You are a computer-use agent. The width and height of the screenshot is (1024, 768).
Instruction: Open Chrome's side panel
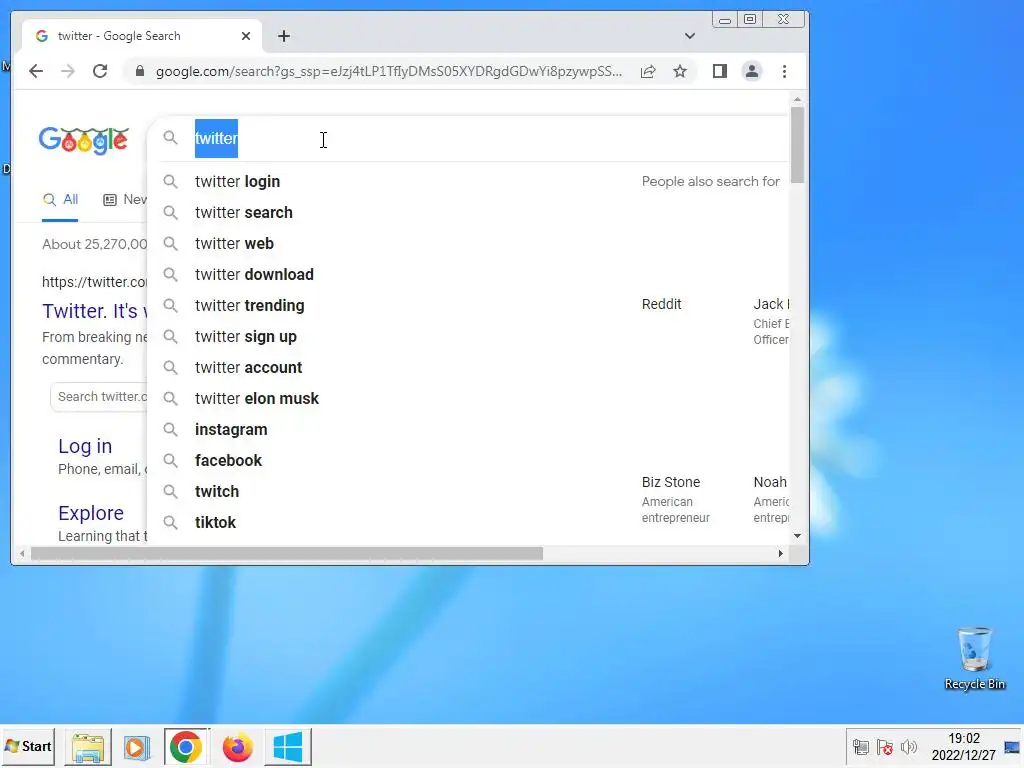pos(720,71)
